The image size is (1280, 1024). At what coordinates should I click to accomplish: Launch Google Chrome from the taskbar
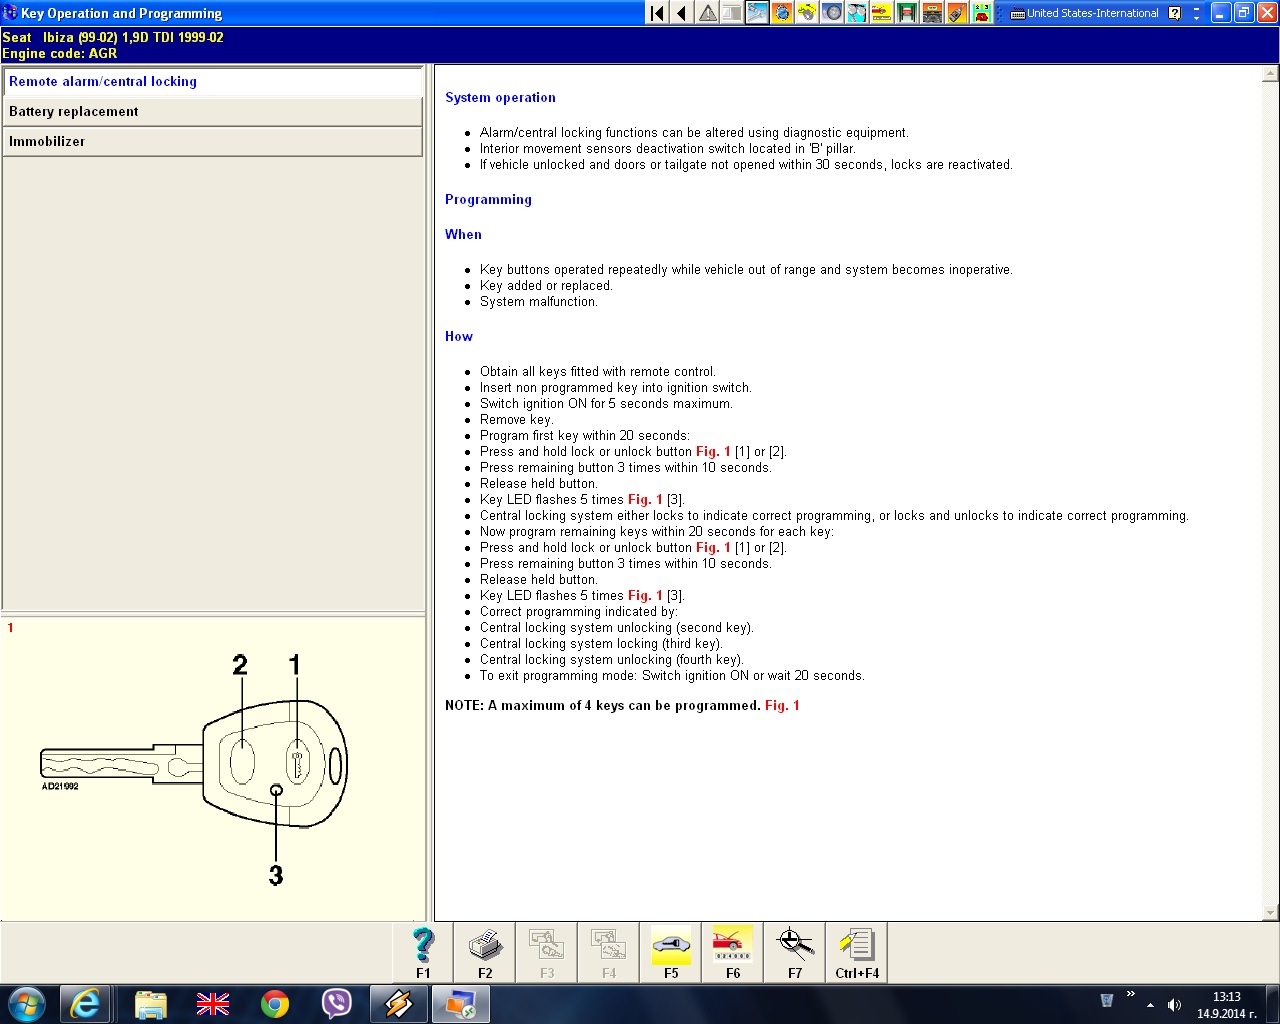point(275,1003)
